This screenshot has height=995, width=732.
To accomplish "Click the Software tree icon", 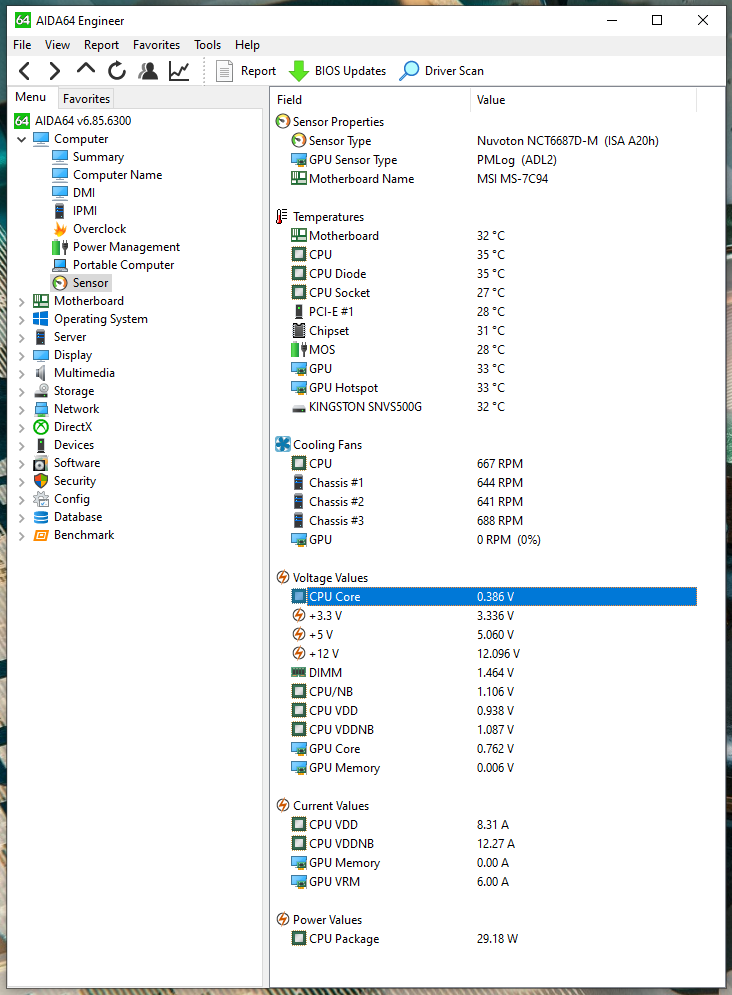I will [x=41, y=463].
